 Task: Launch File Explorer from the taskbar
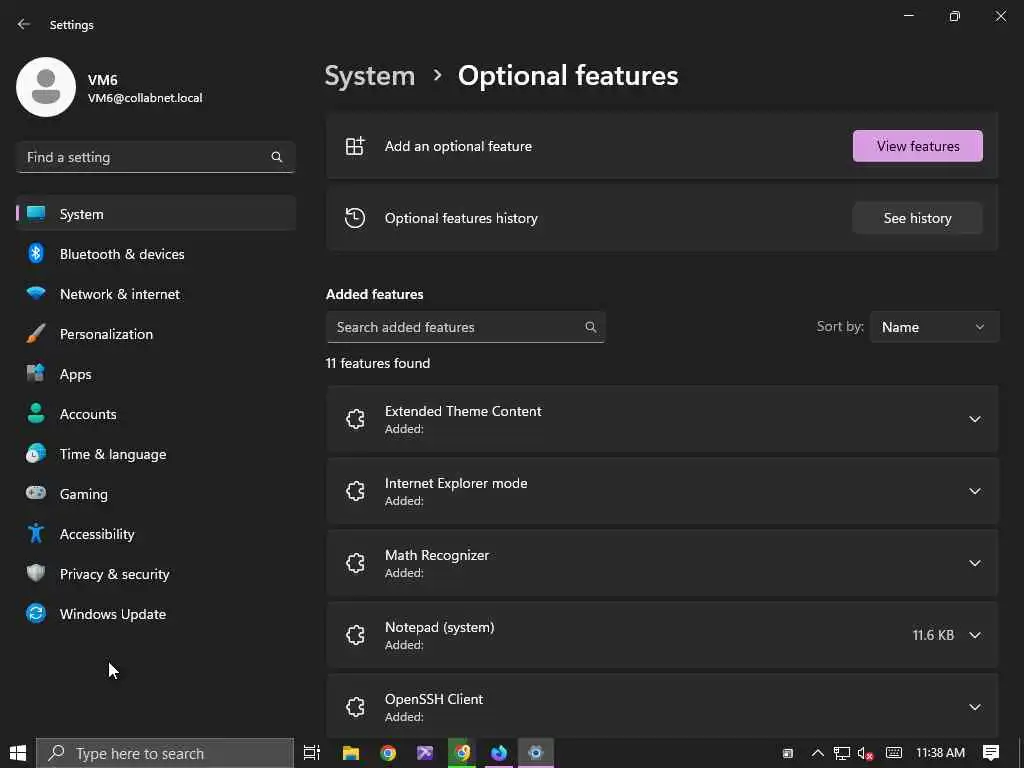(351, 753)
